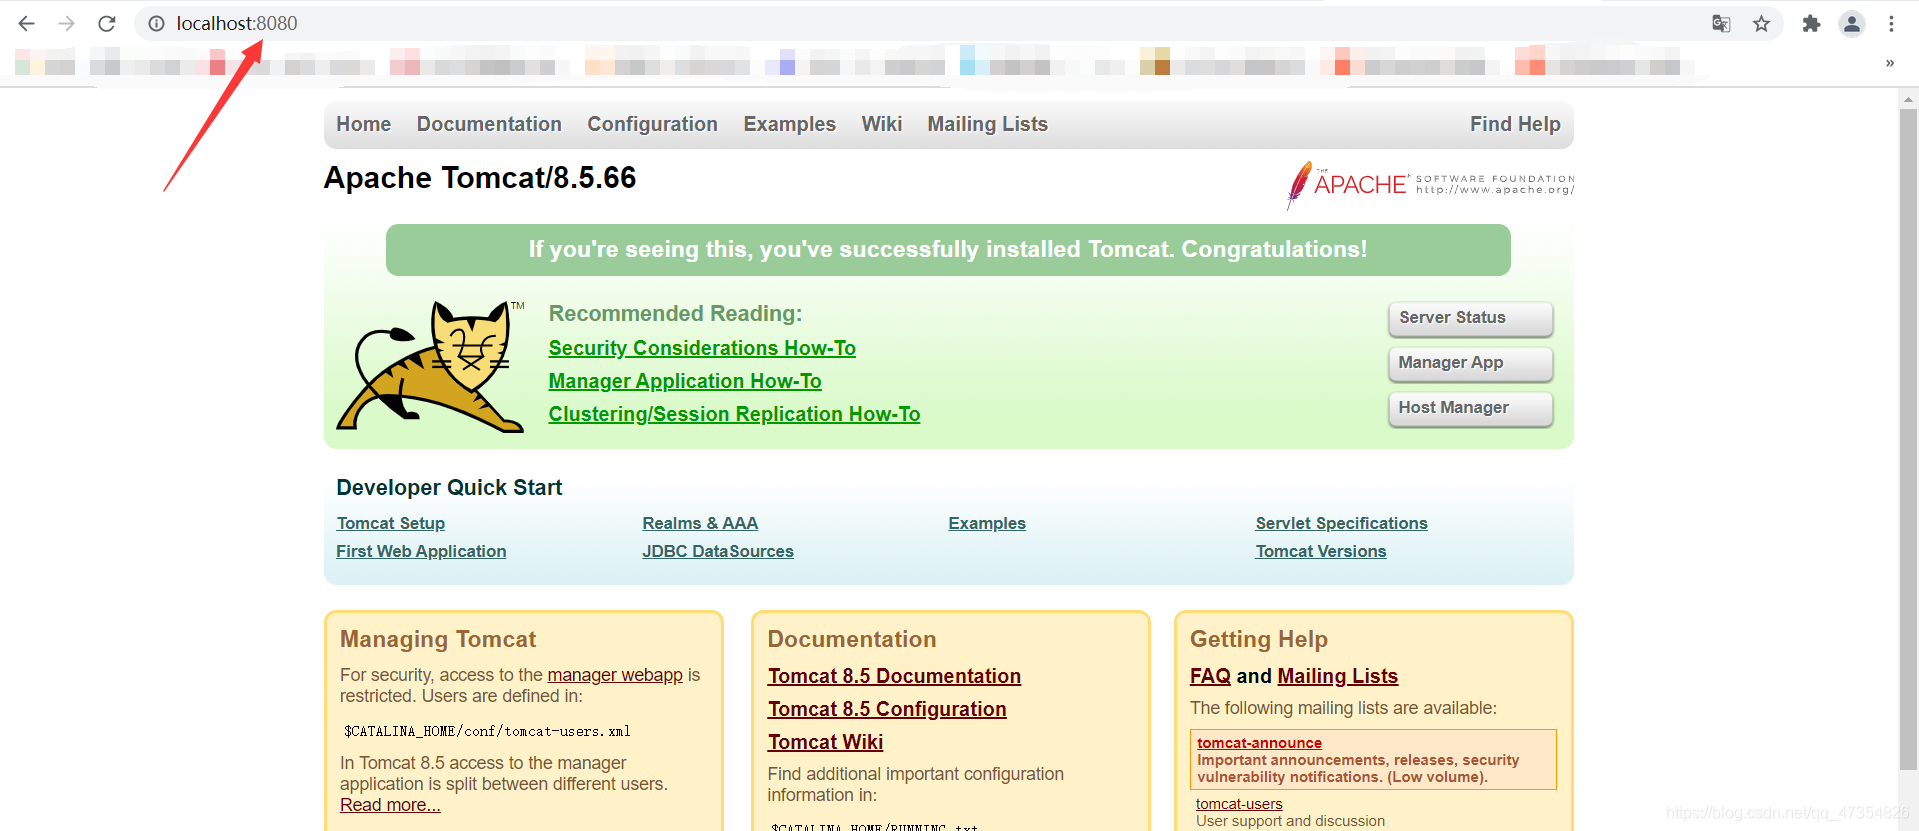Screen dimensions: 1919x831
Task: Open the Tomcat Versions link
Action: (x=1321, y=551)
